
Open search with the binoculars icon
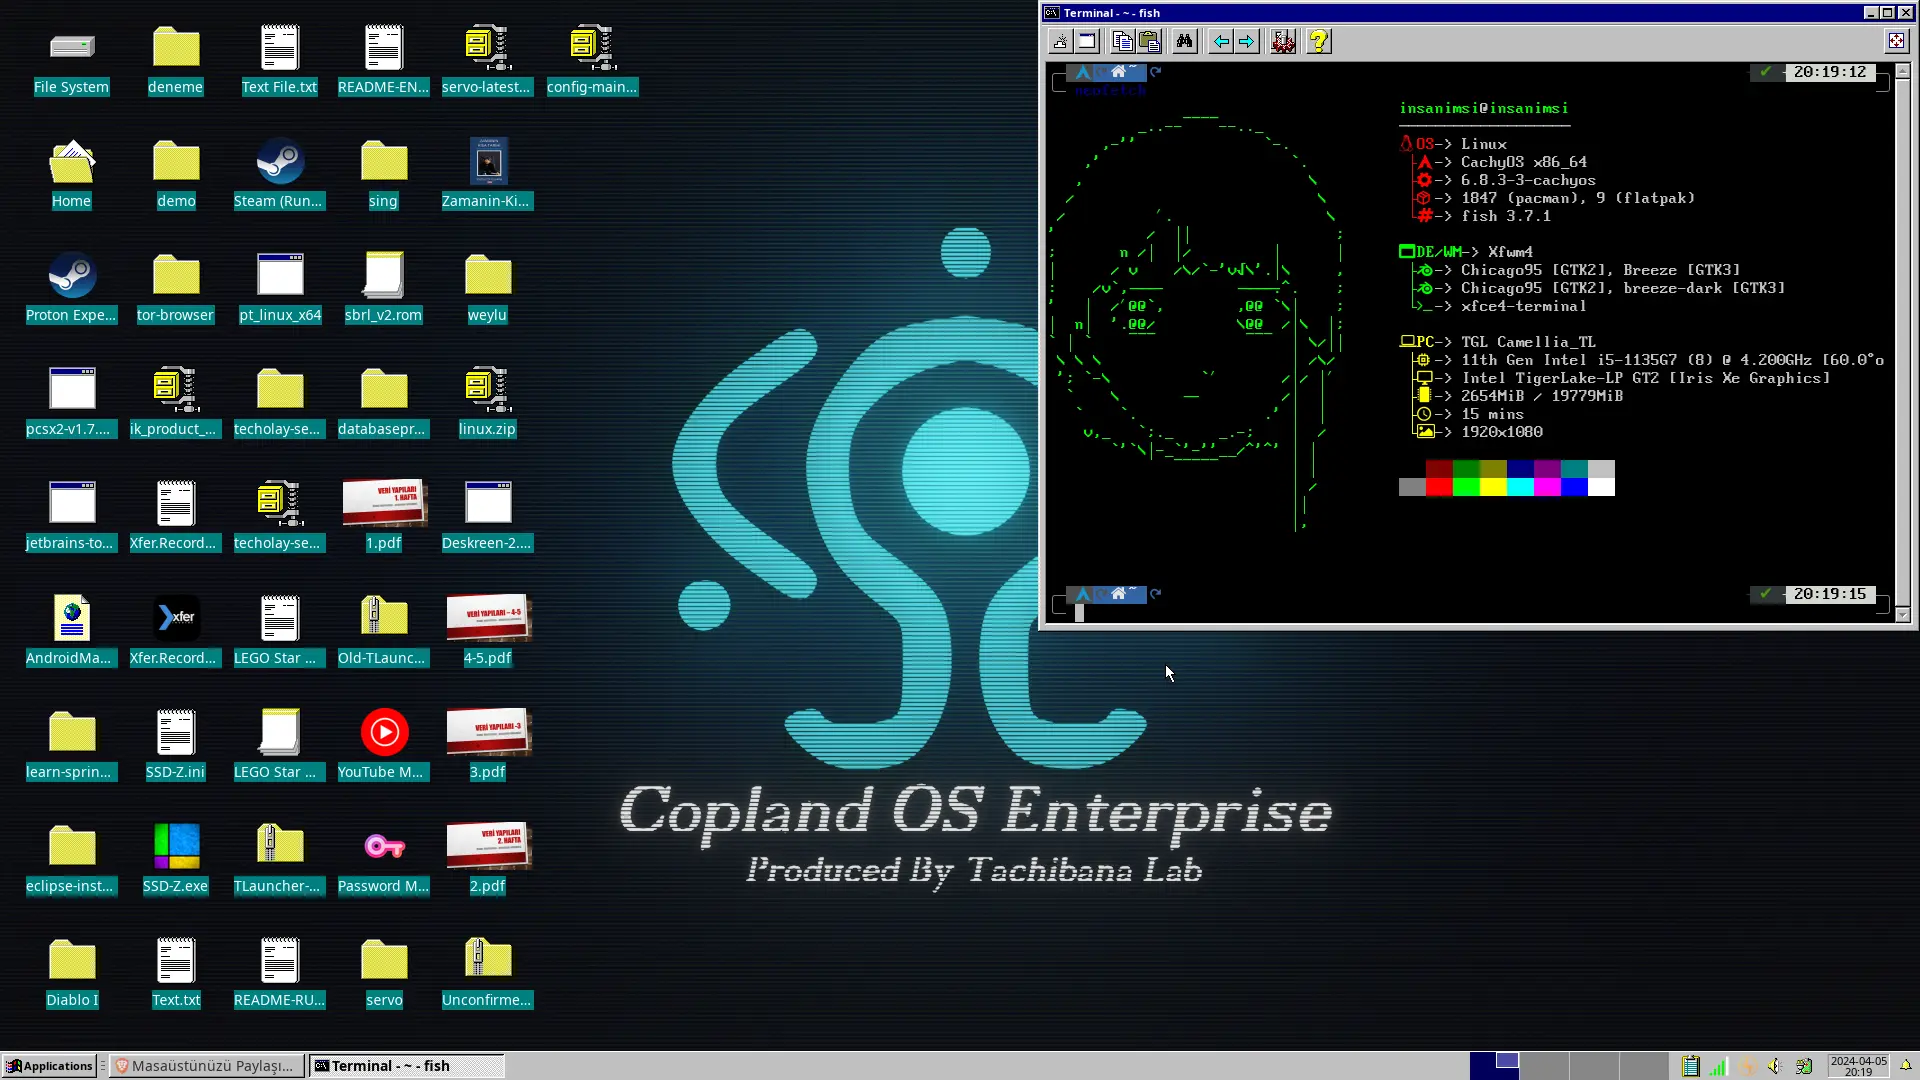(1185, 41)
